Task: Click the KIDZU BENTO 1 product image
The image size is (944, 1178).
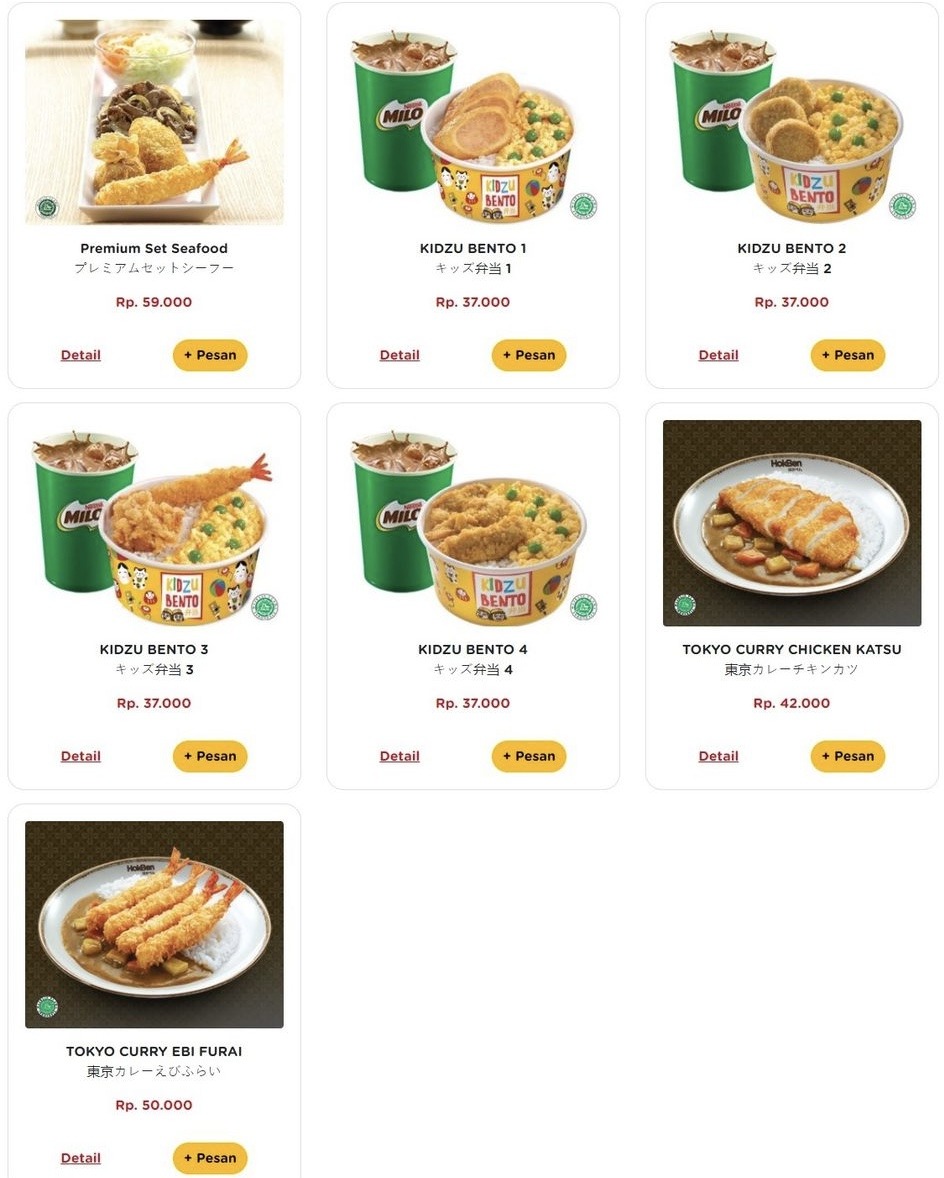Action: point(473,122)
